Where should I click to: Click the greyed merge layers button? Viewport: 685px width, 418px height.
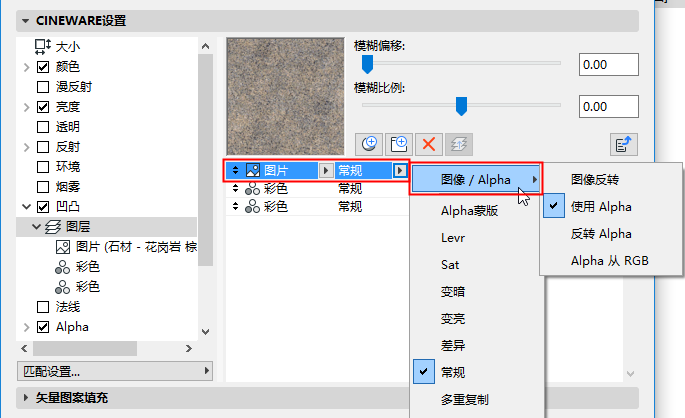pyautogui.click(x=459, y=144)
